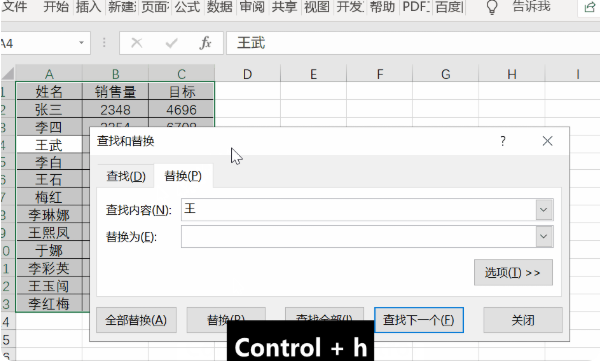Click the 全部替换(A) button
Screen dimensions: 607x361
point(136,320)
